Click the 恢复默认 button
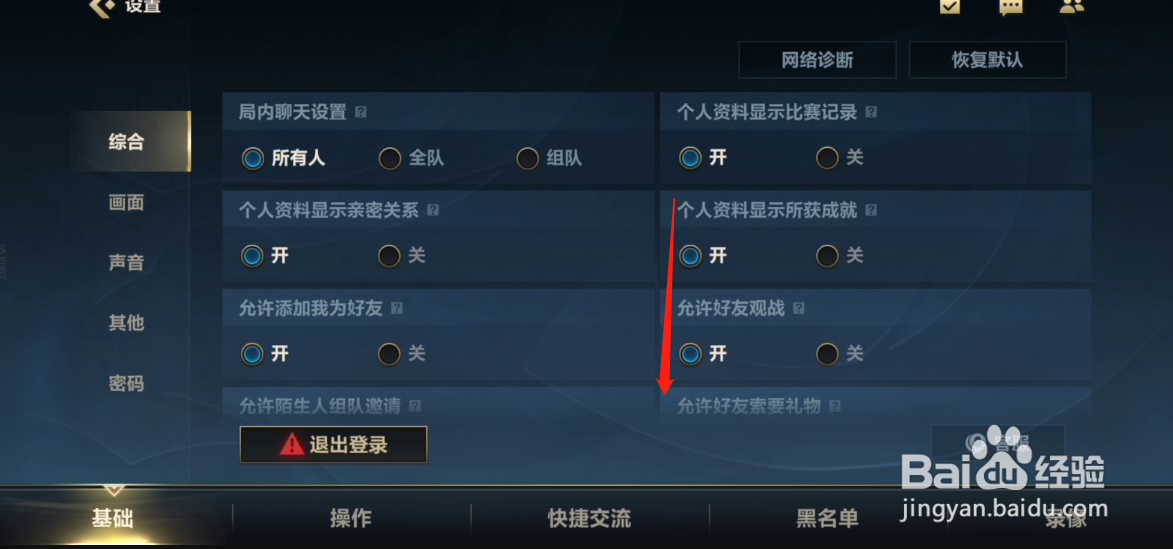The height and width of the screenshot is (549, 1173). click(x=987, y=60)
